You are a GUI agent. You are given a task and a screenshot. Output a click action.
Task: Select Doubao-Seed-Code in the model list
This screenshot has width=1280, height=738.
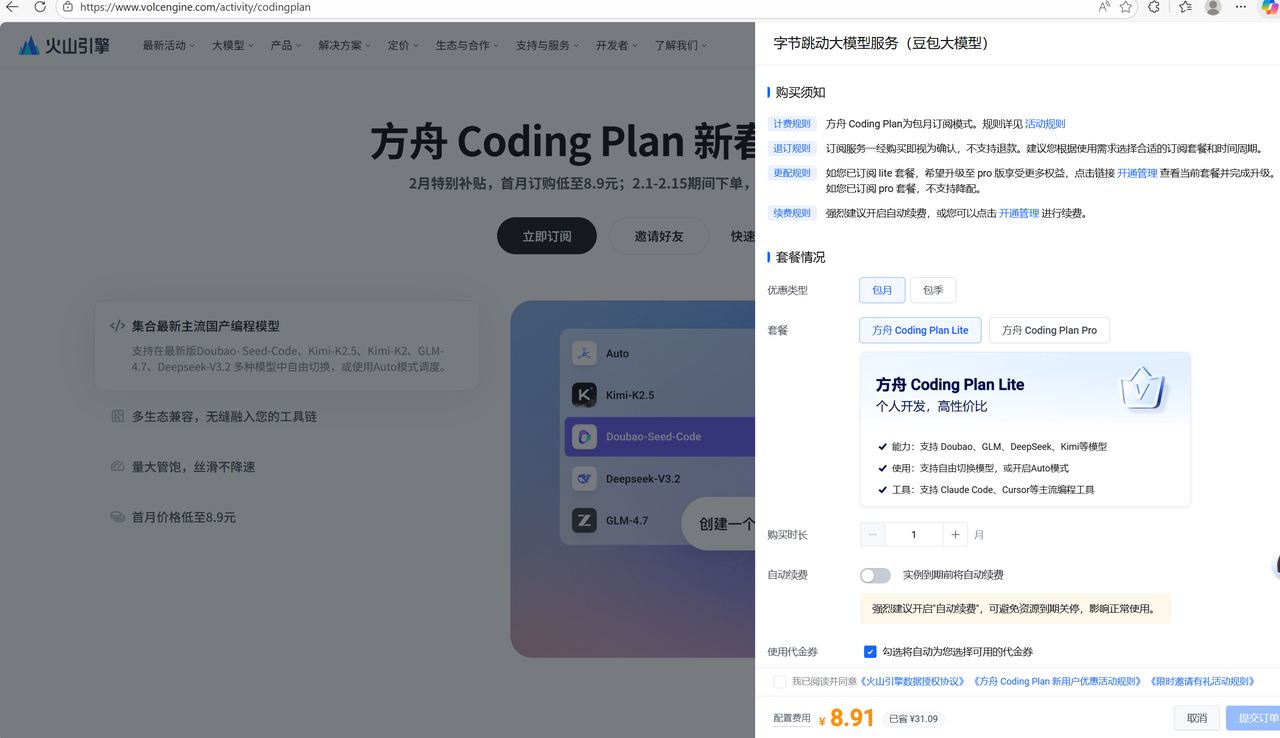tap(660, 437)
